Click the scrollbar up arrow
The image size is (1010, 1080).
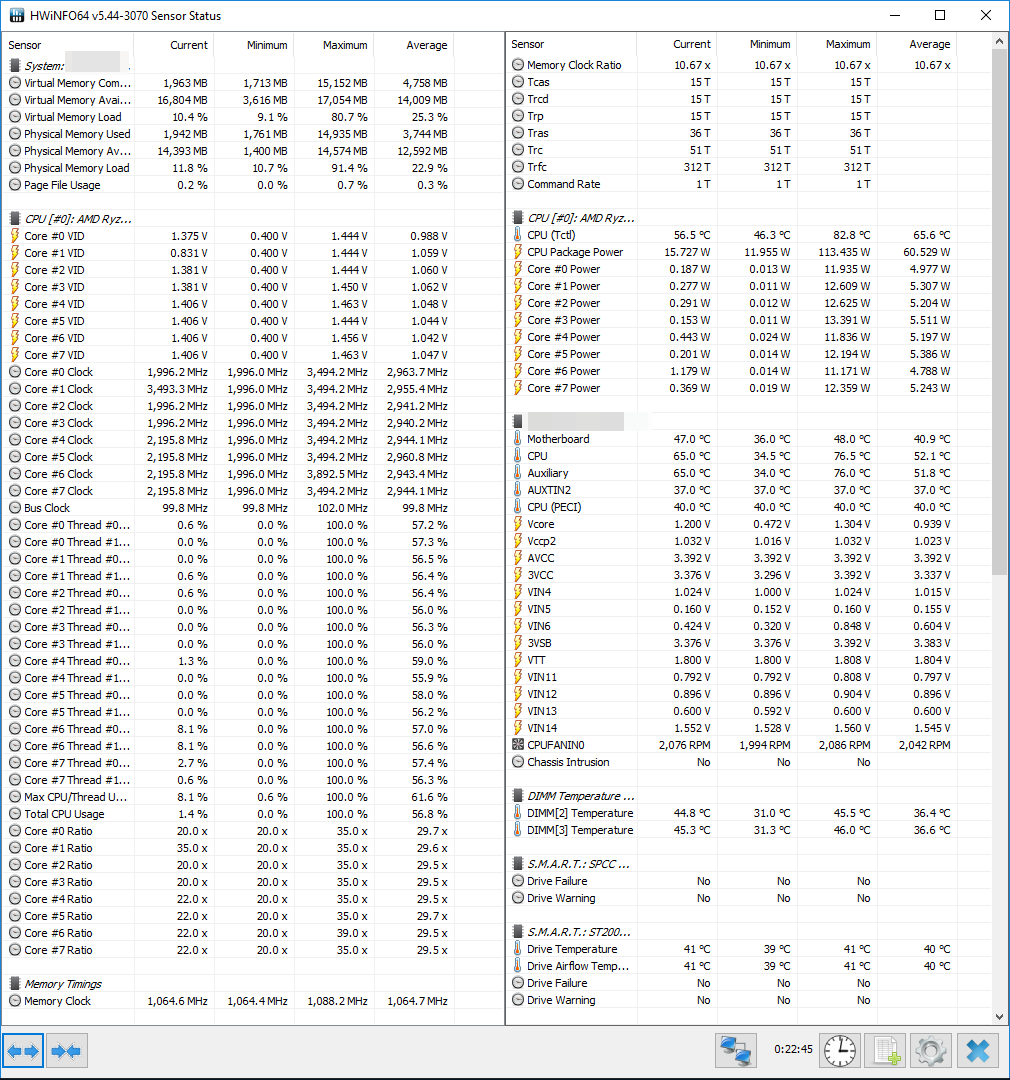(1000, 41)
